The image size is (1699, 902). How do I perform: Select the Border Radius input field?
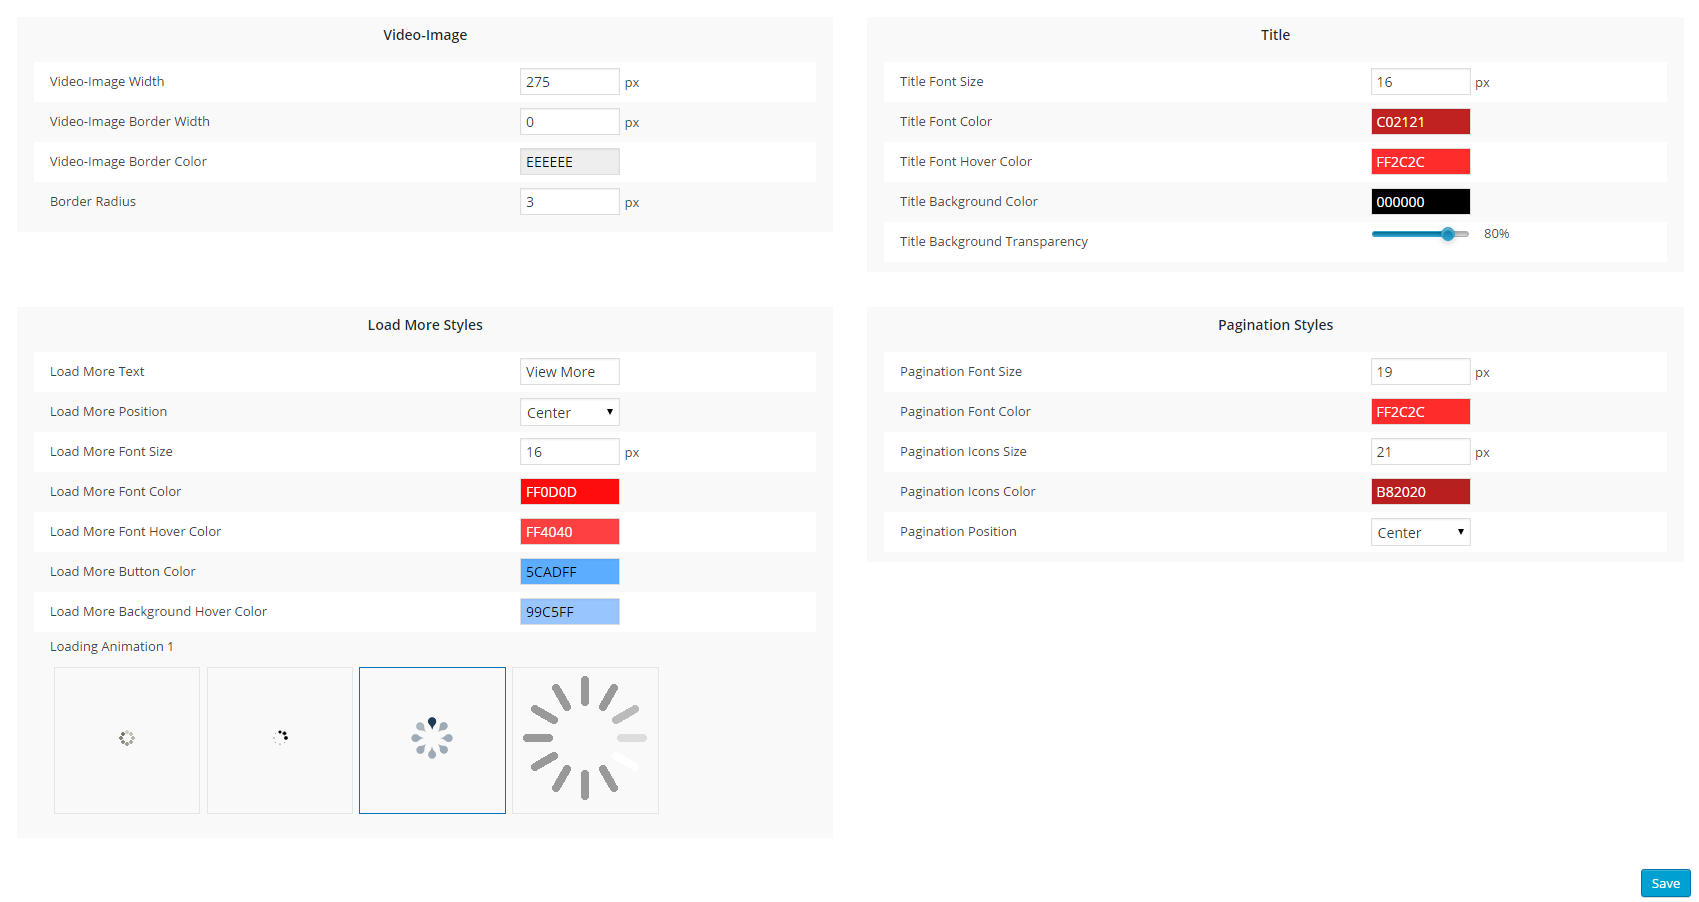569,202
